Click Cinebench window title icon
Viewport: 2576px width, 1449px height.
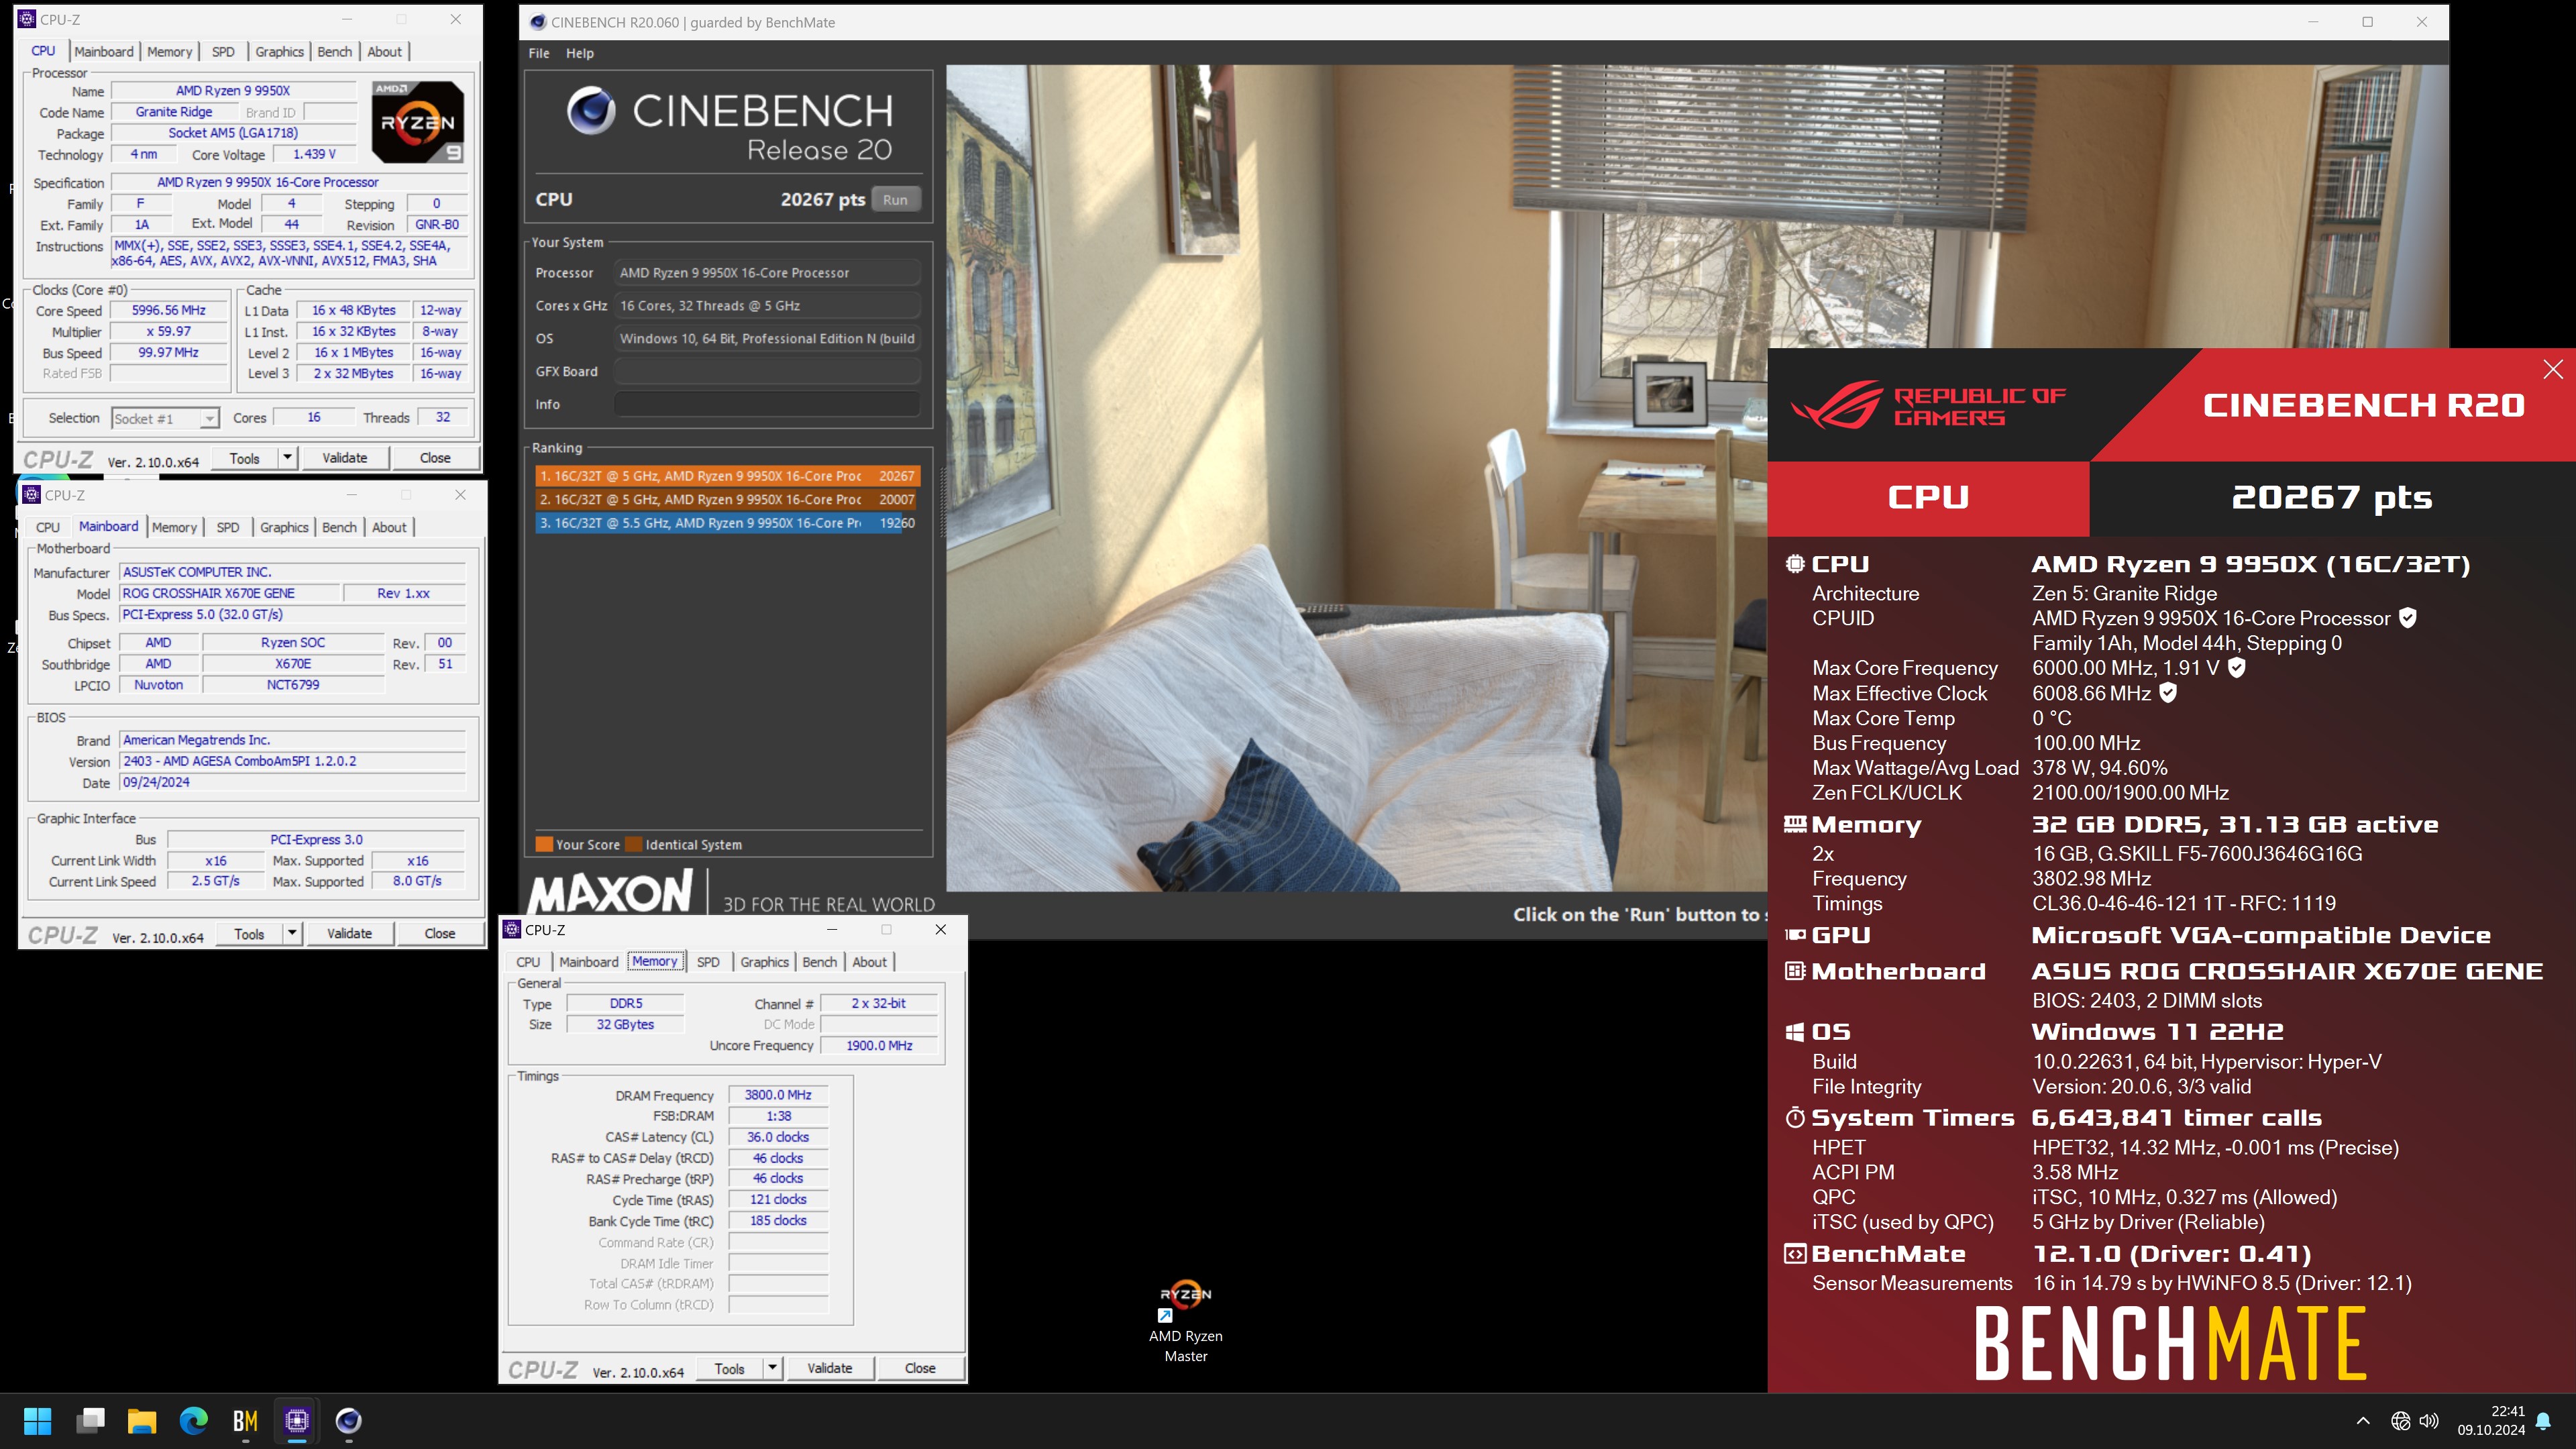click(538, 22)
